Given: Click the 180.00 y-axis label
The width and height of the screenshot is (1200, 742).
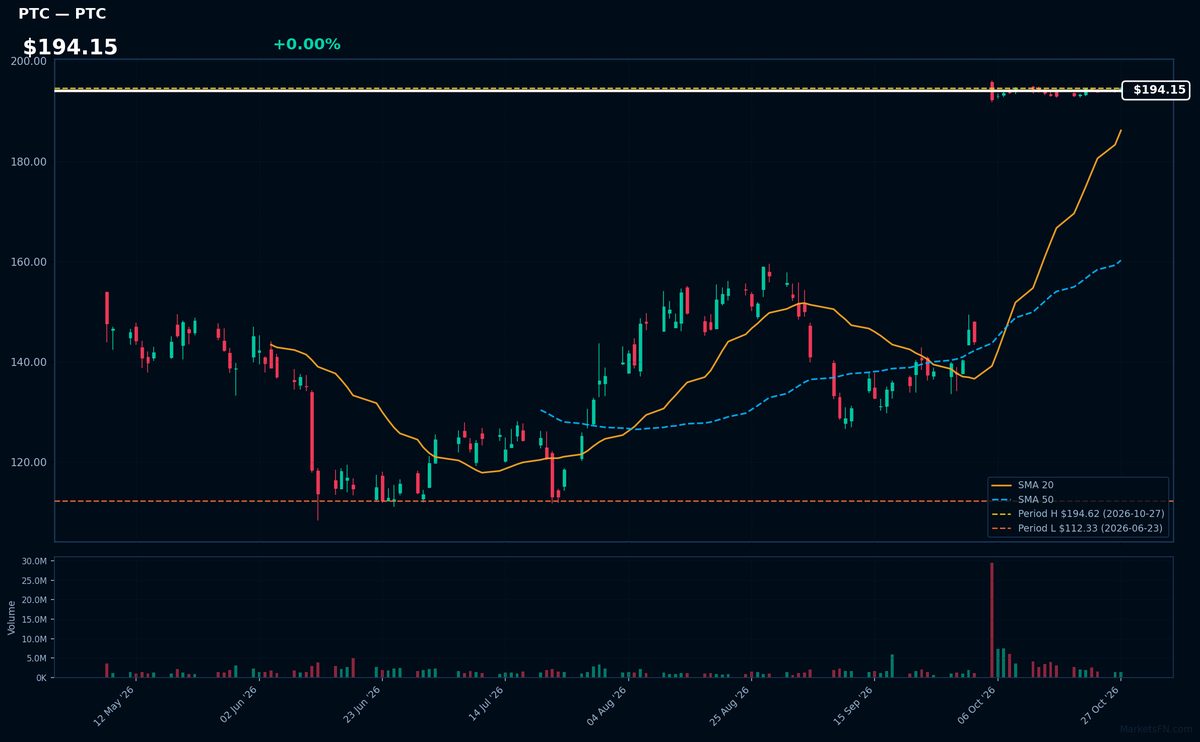Looking at the screenshot, I should 29,162.
